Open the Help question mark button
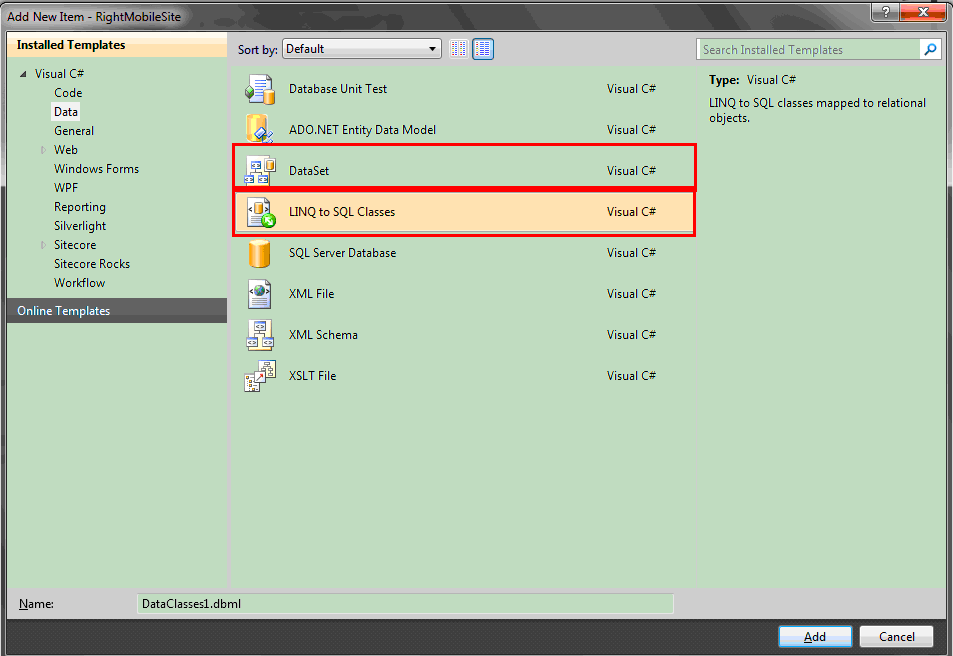Image resolution: width=953 pixels, height=656 pixels. pyautogui.click(x=886, y=12)
